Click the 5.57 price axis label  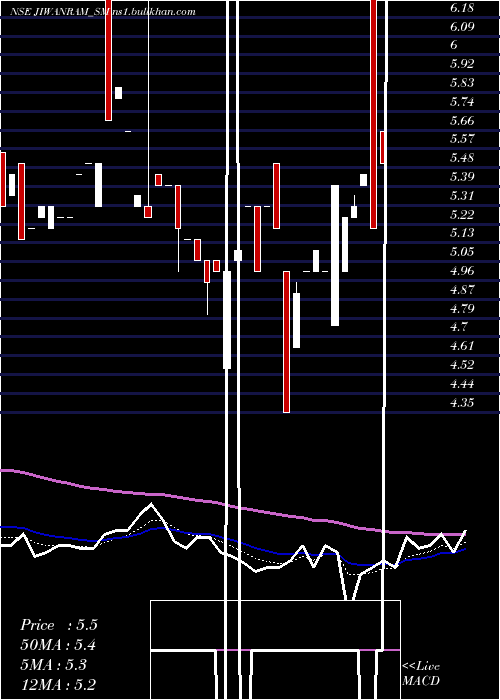point(462,139)
